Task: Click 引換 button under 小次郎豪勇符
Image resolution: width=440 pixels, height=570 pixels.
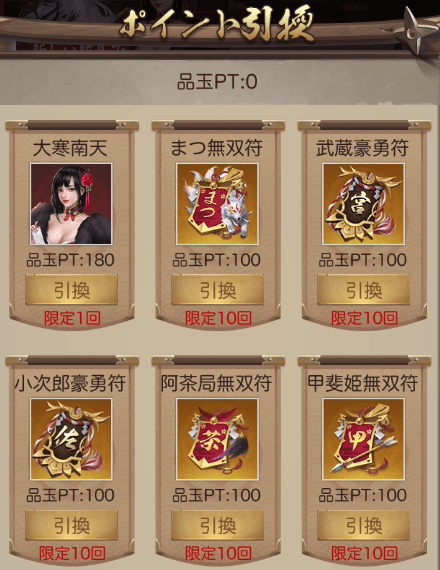Action: [71, 525]
